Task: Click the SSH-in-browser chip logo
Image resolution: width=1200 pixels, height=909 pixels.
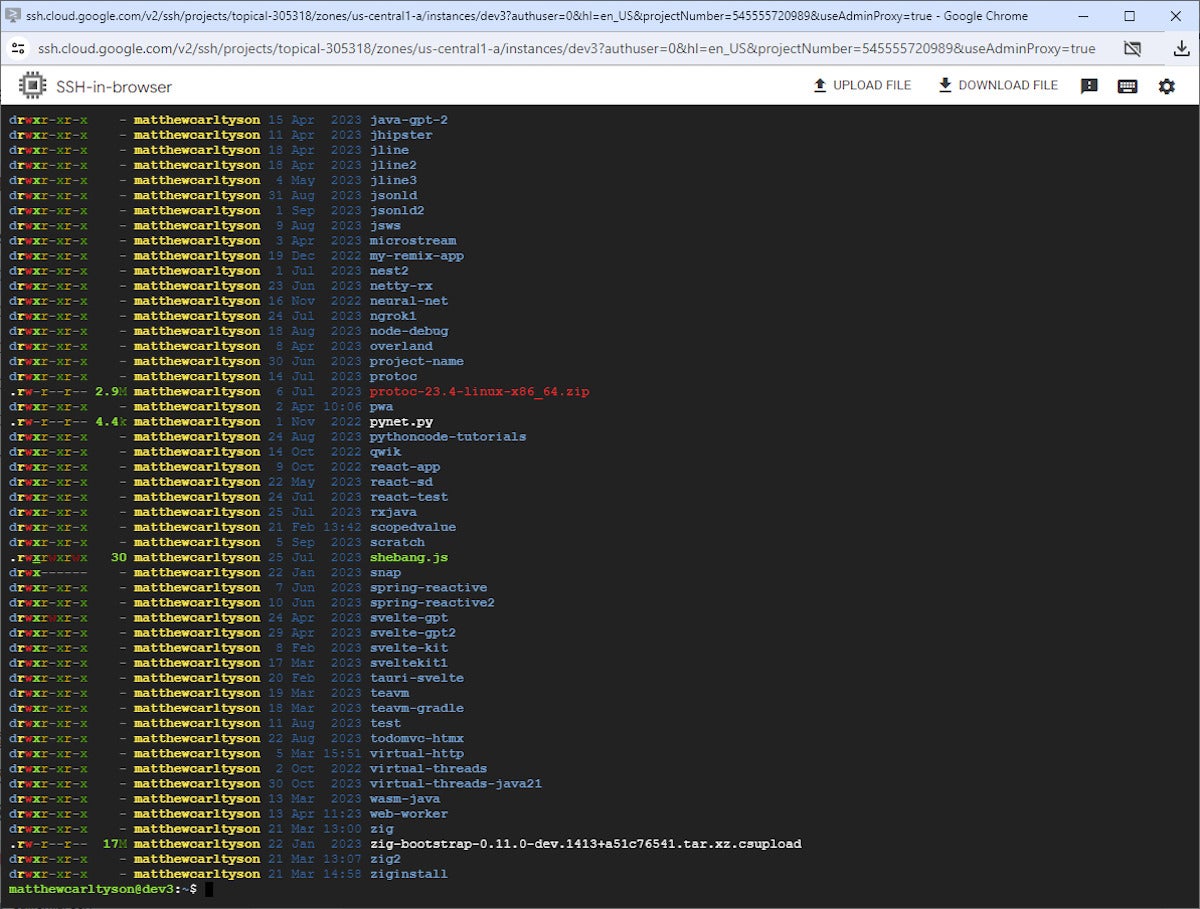Action: [33, 86]
